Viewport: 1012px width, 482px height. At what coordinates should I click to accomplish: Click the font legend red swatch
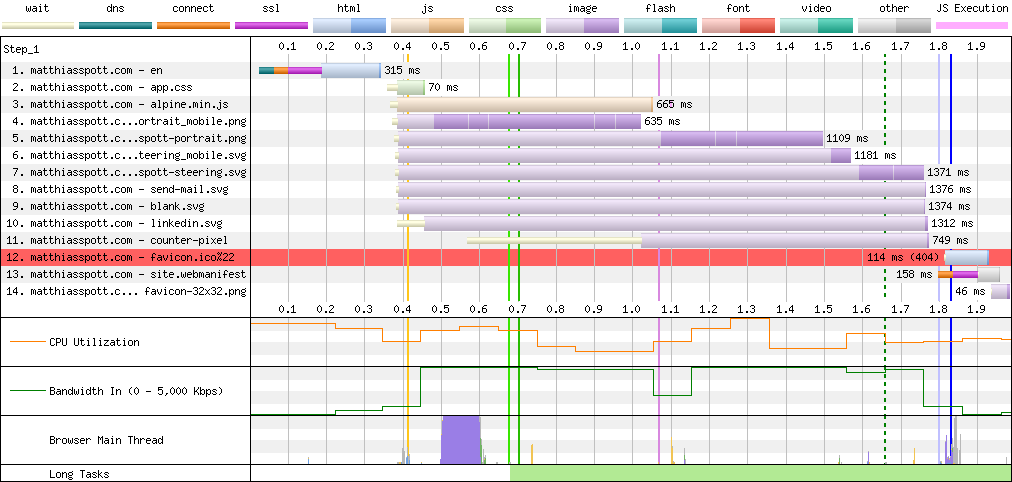[x=738, y=26]
